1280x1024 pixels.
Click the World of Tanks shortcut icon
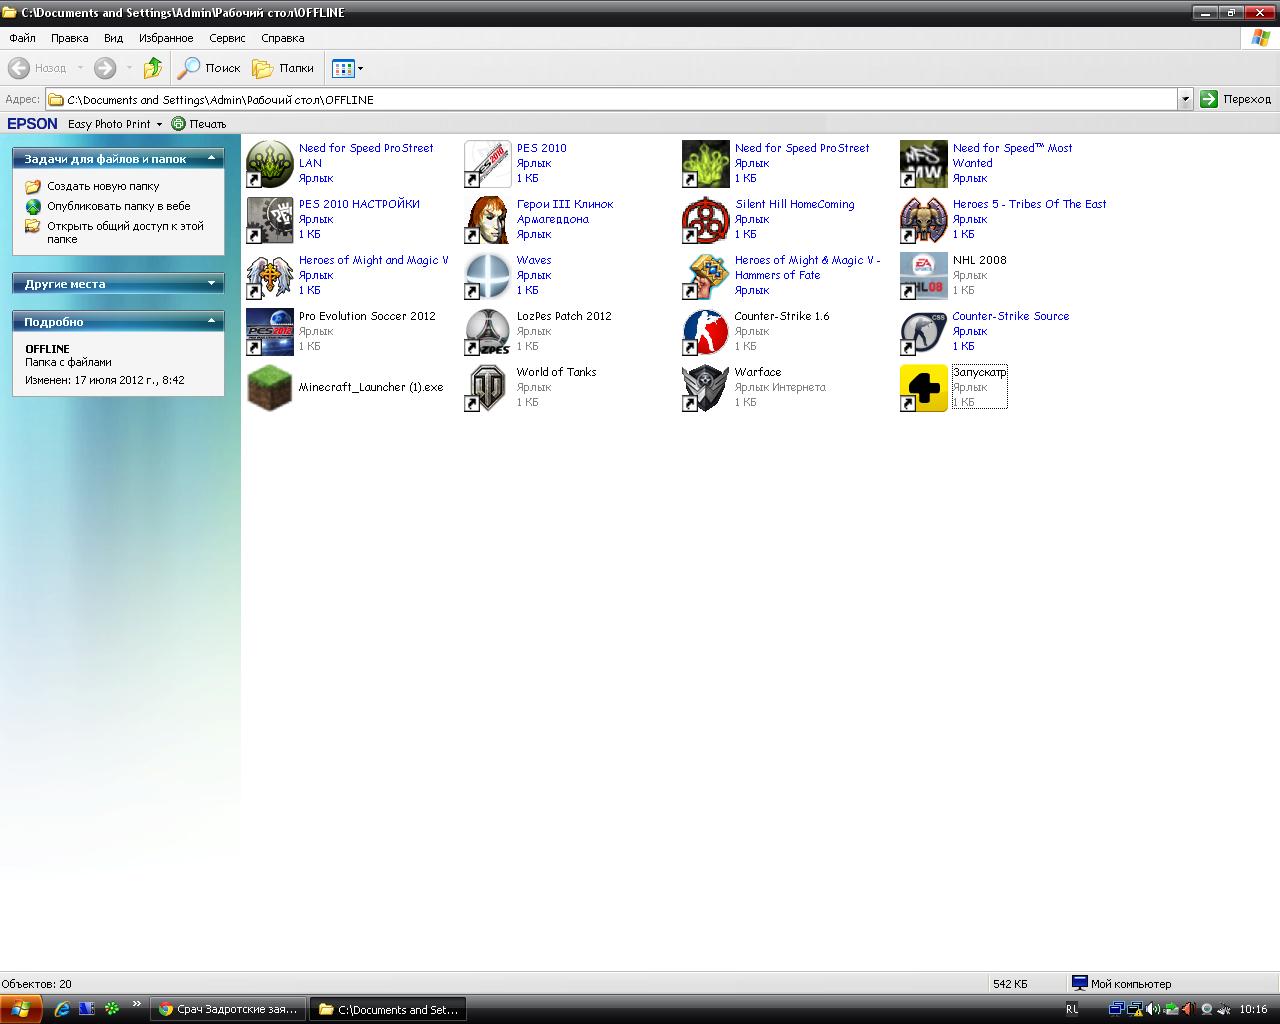point(488,388)
